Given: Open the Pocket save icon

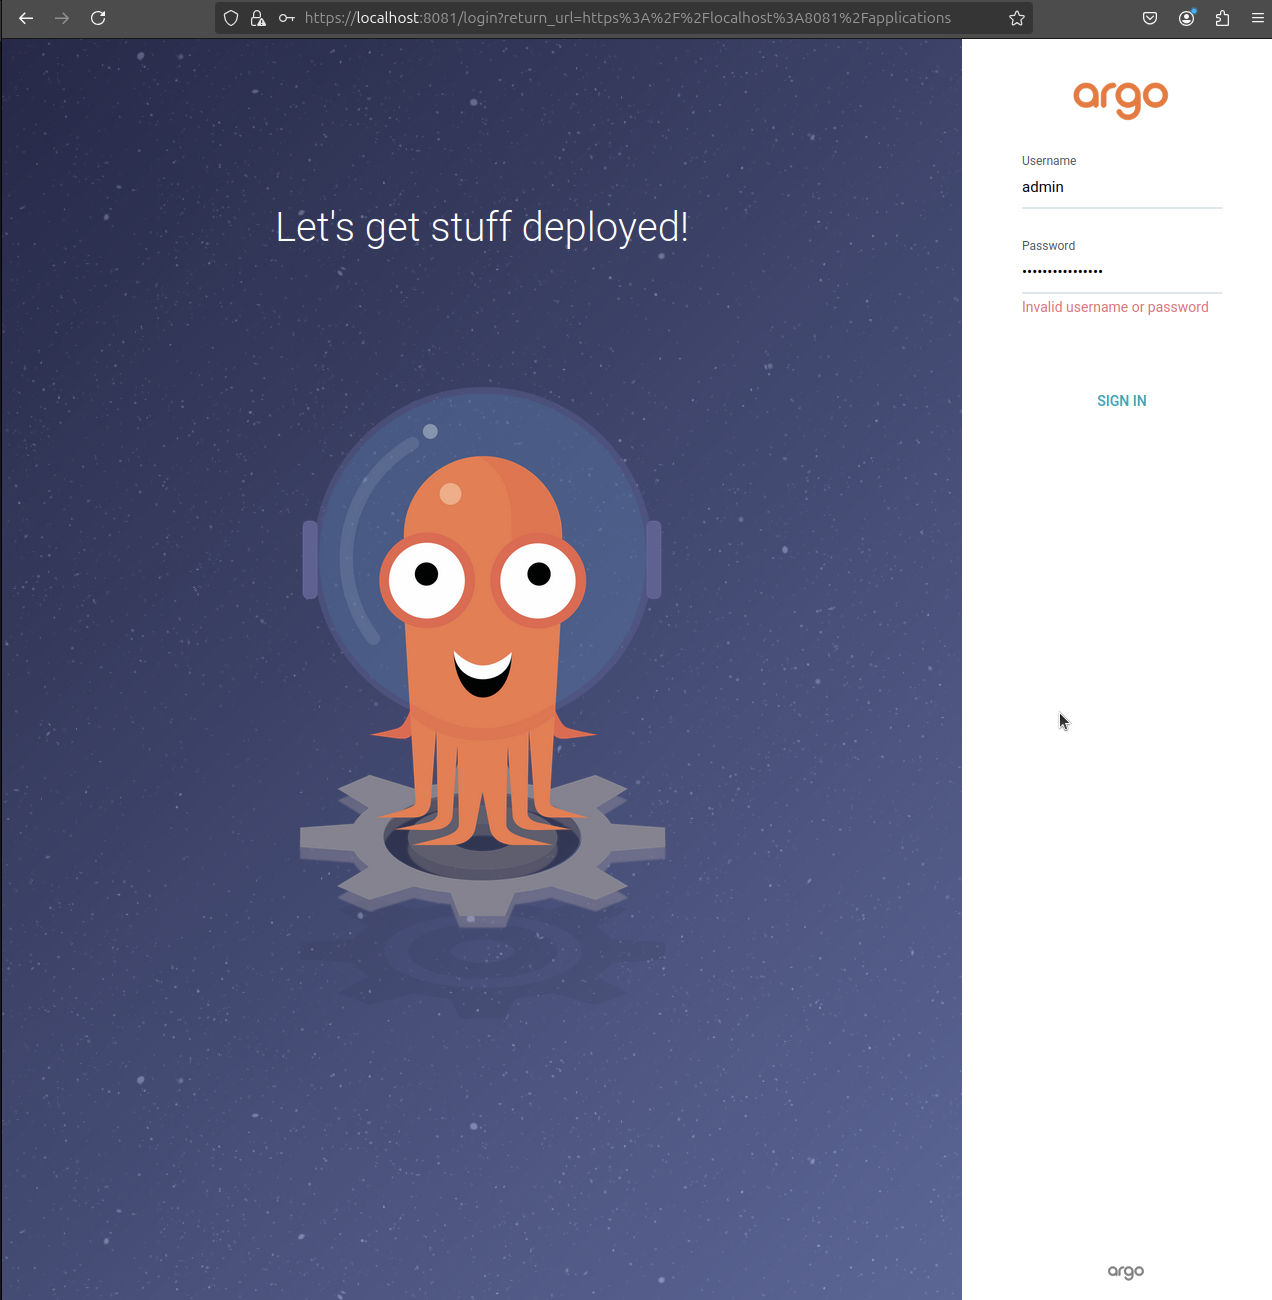Looking at the screenshot, I should 1150,18.
